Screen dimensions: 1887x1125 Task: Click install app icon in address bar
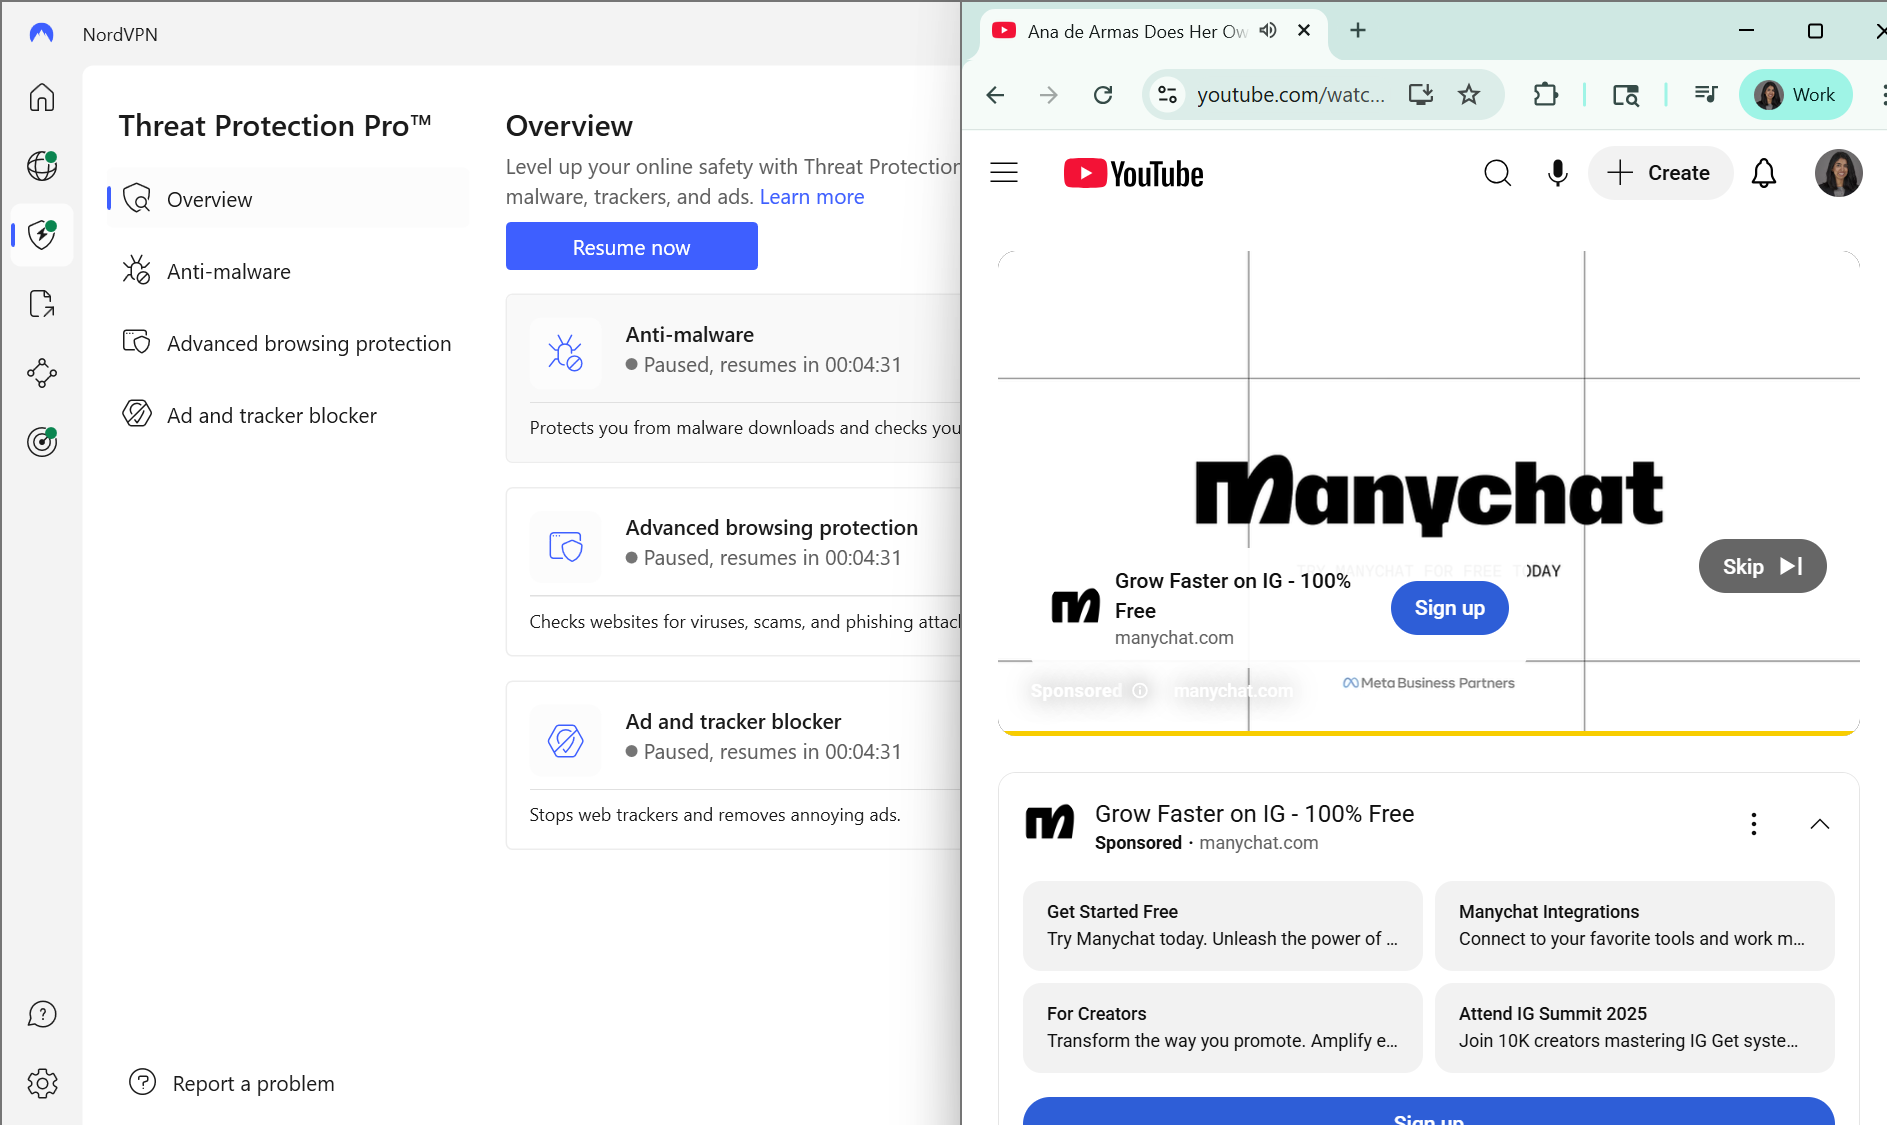(x=1421, y=95)
